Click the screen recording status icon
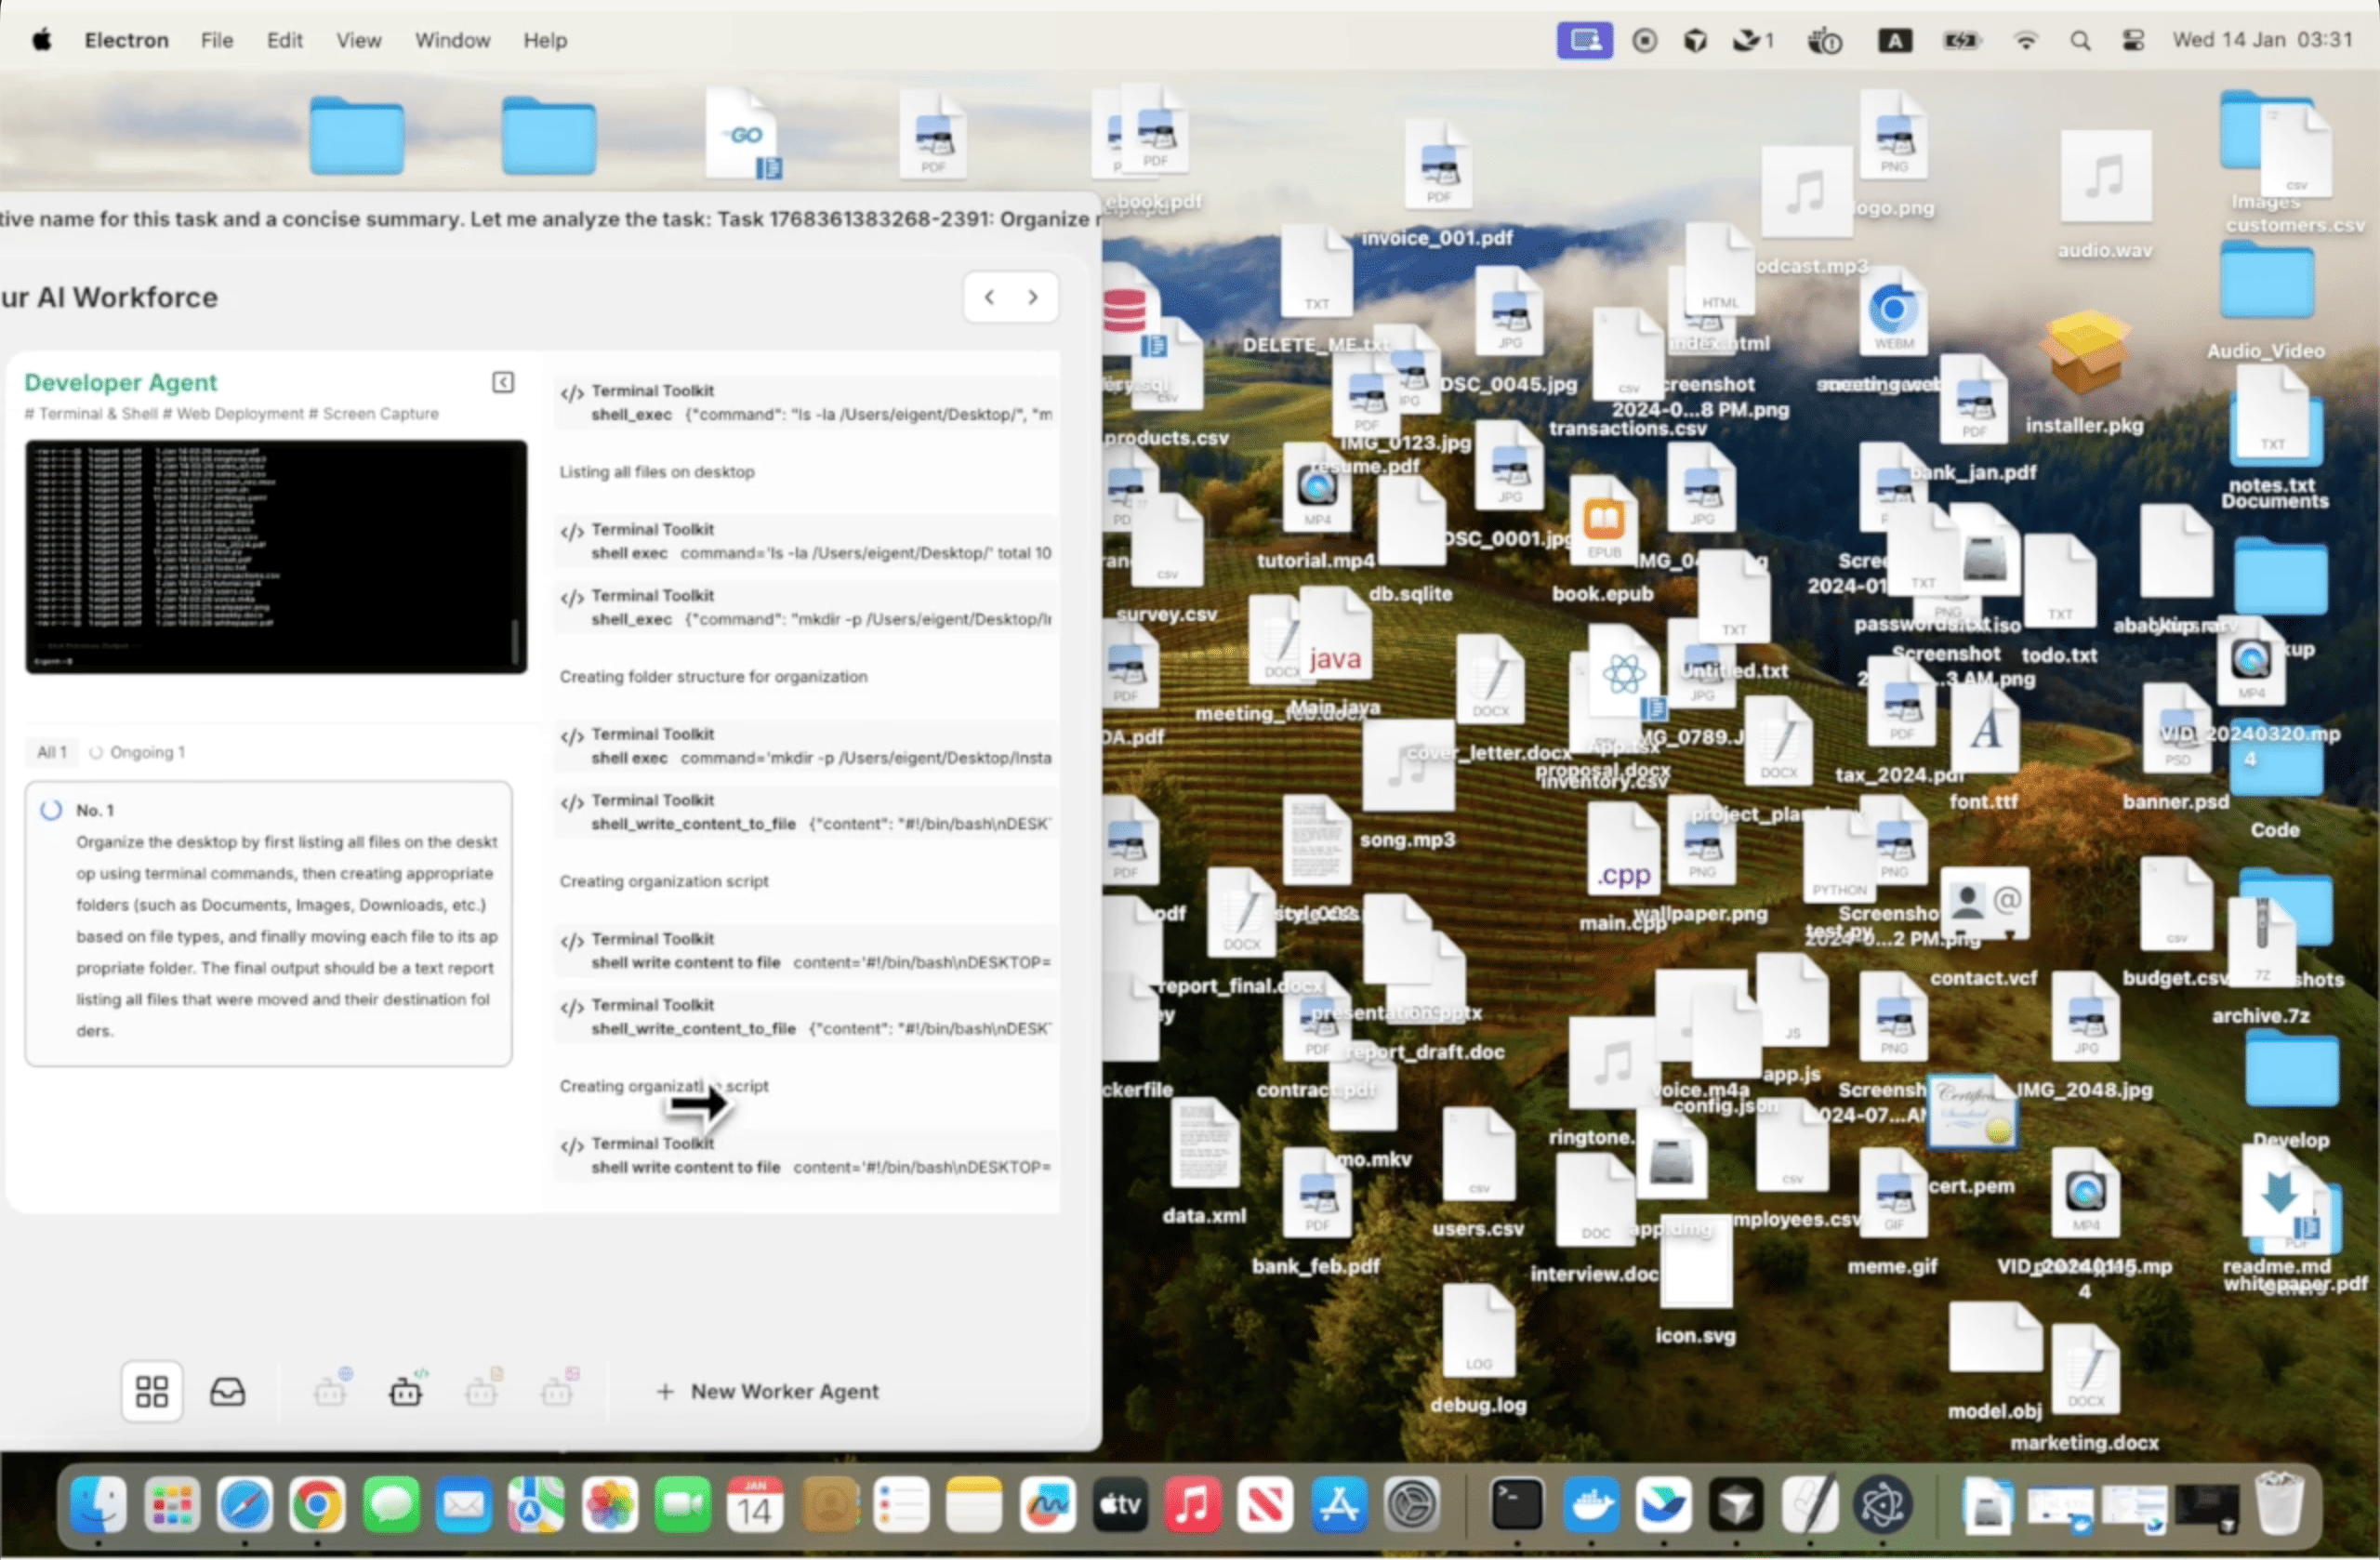2380x1560 pixels. pos(1644,40)
